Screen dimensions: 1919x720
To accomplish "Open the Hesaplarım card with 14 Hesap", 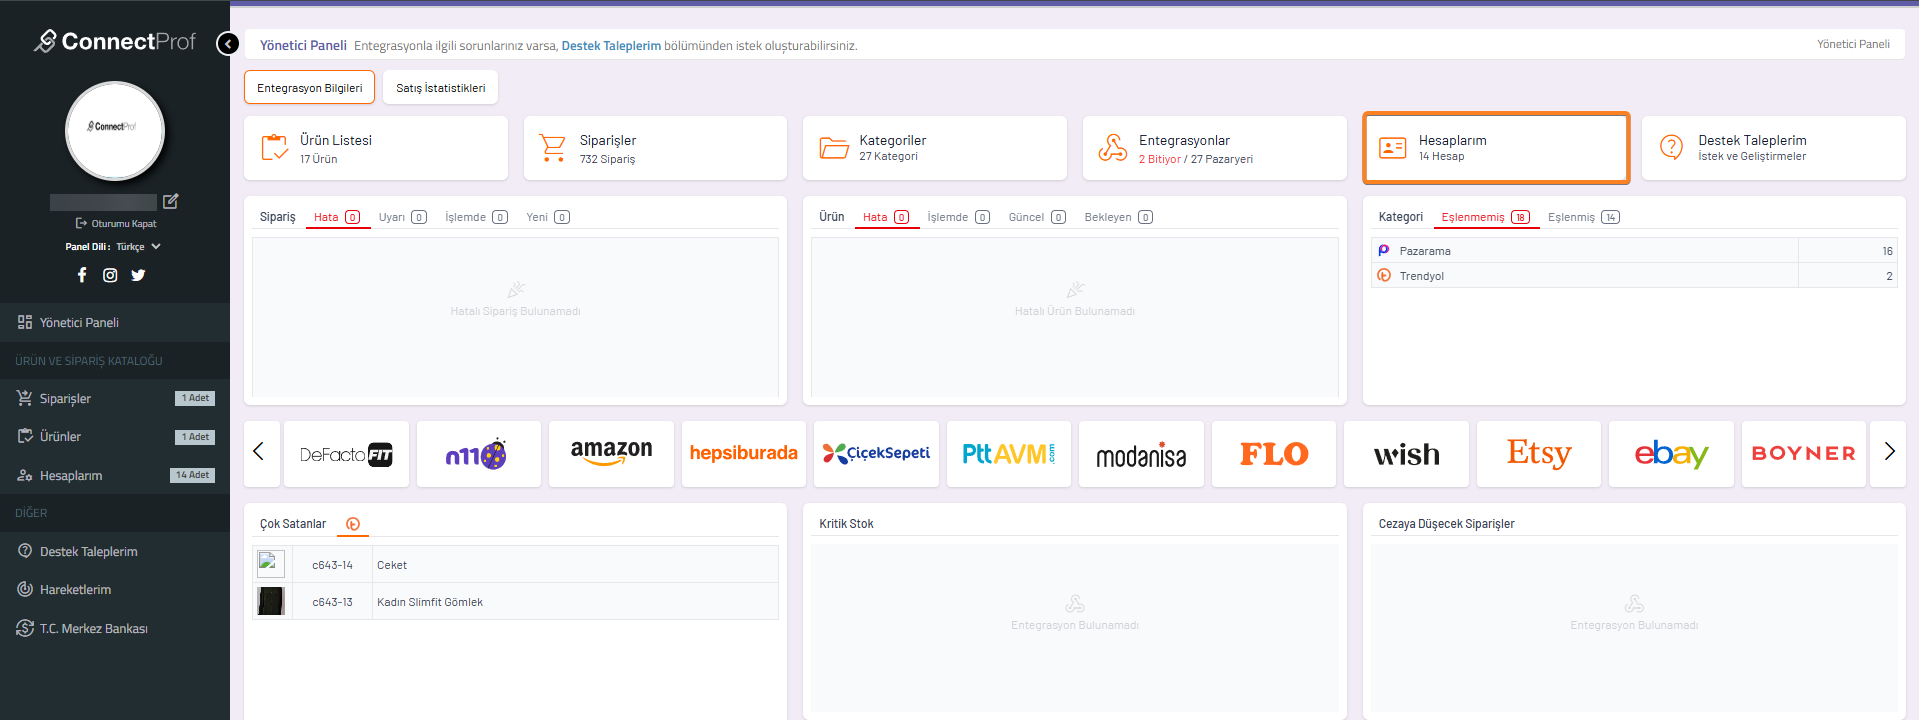I will (1496, 148).
